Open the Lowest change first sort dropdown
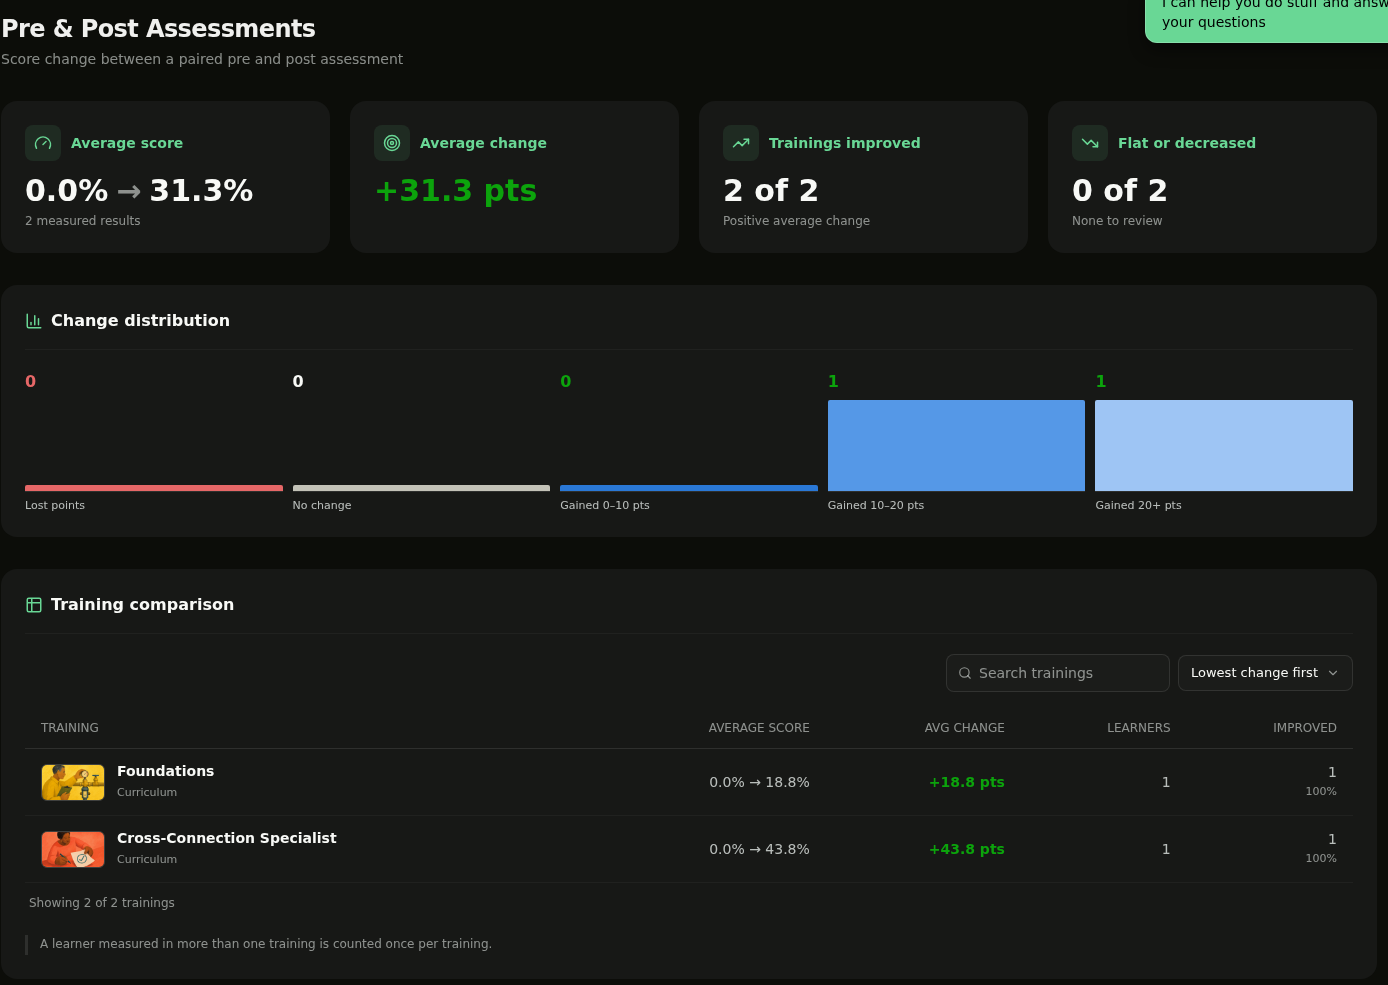The image size is (1388, 985). click(1265, 673)
